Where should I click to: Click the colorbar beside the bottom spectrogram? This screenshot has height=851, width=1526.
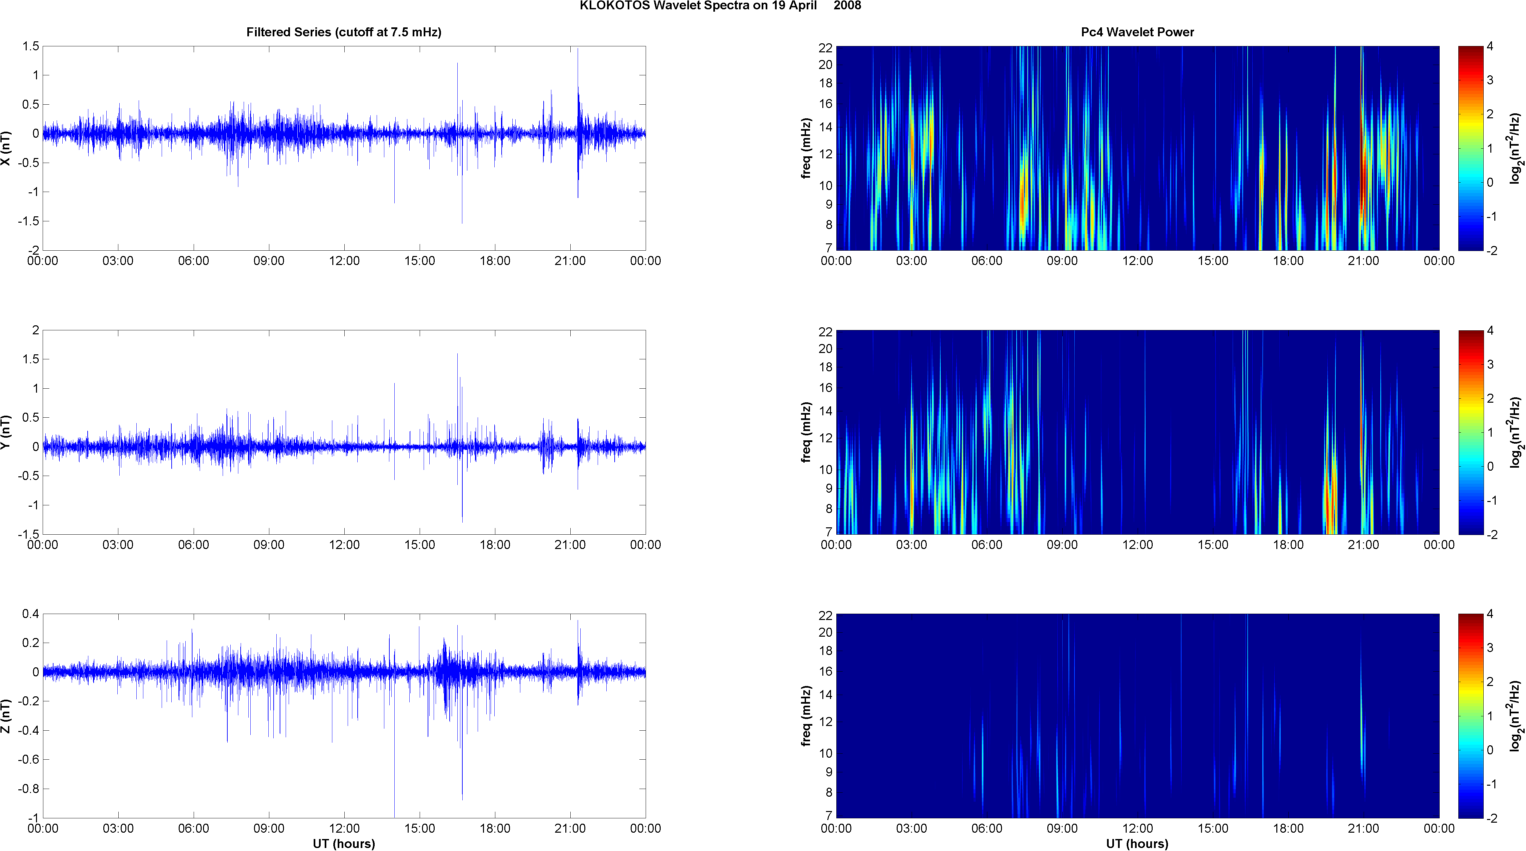coord(1471,716)
